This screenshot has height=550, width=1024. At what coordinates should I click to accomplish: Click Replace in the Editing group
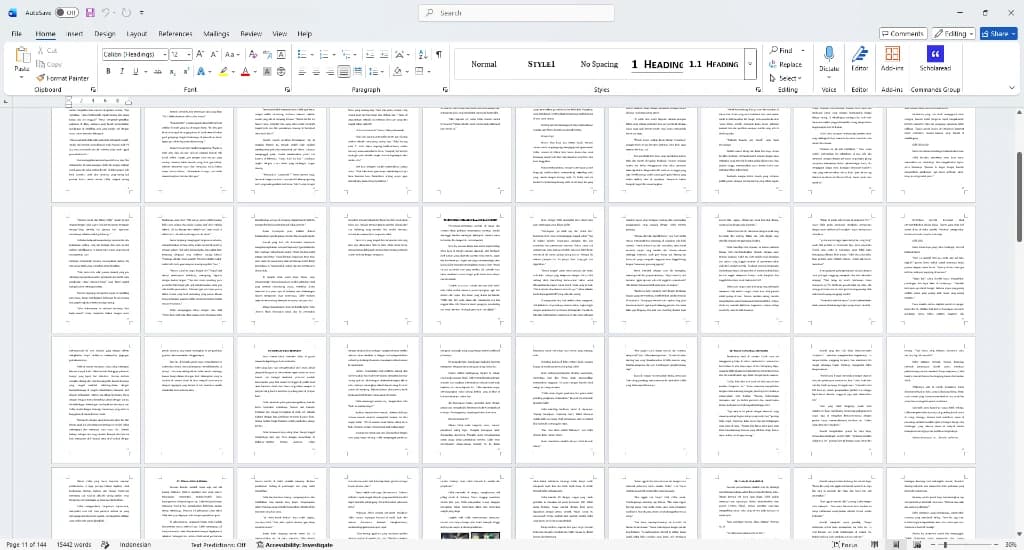[x=786, y=64]
